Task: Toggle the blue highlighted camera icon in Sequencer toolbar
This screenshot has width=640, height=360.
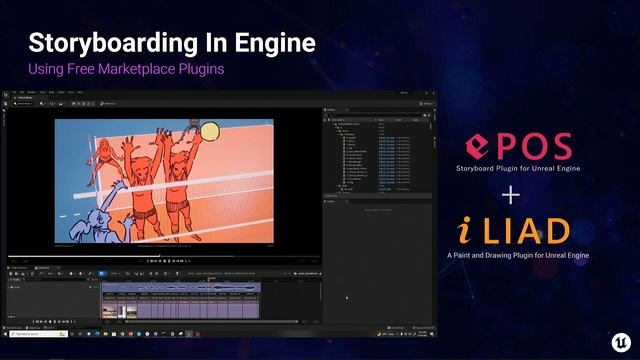Action: tap(102, 273)
